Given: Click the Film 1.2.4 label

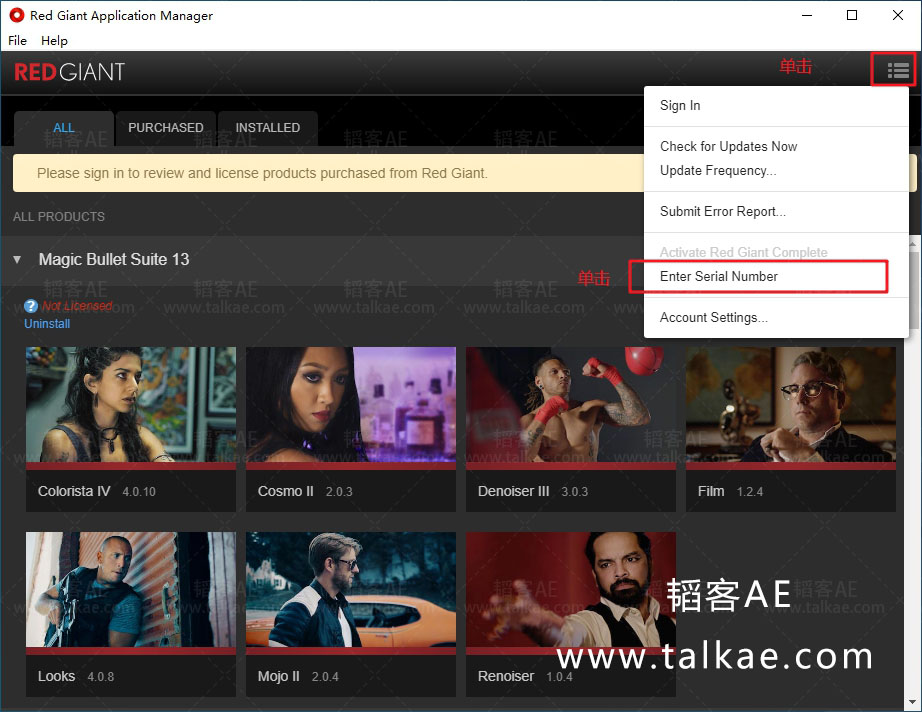Looking at the screenshot, I should pos(730,492).
